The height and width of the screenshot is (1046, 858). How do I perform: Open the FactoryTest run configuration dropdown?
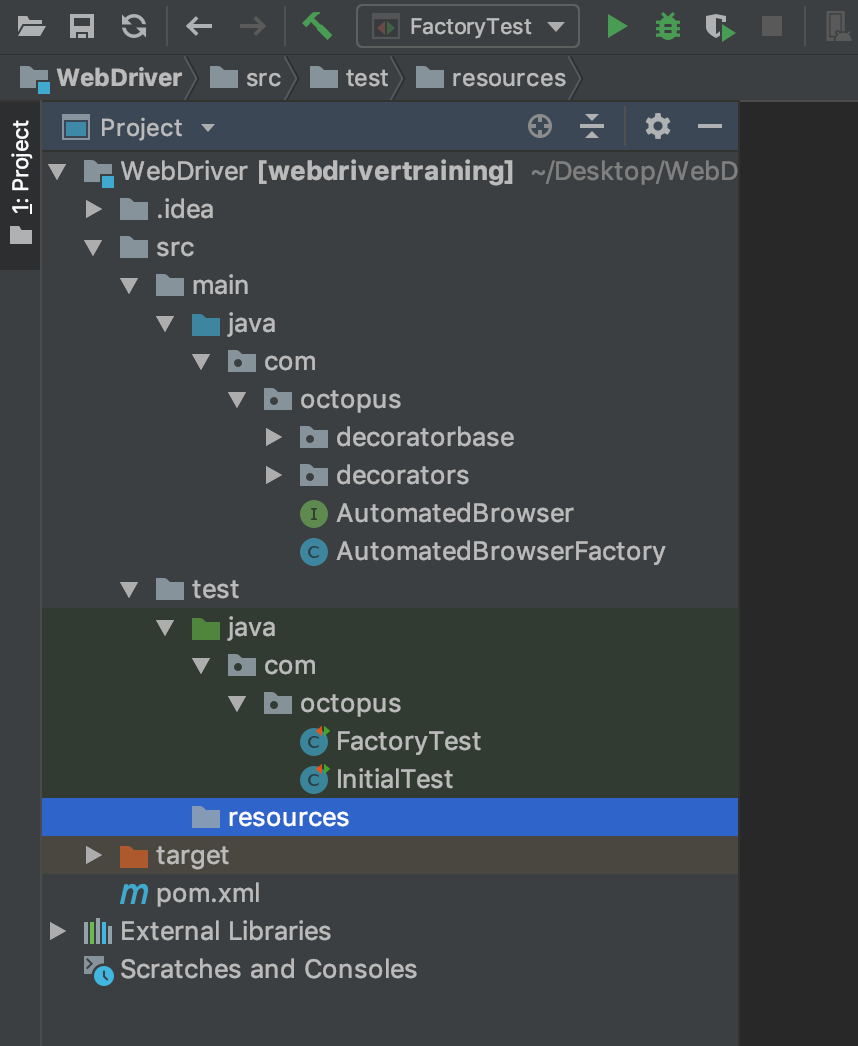(468, 26)
